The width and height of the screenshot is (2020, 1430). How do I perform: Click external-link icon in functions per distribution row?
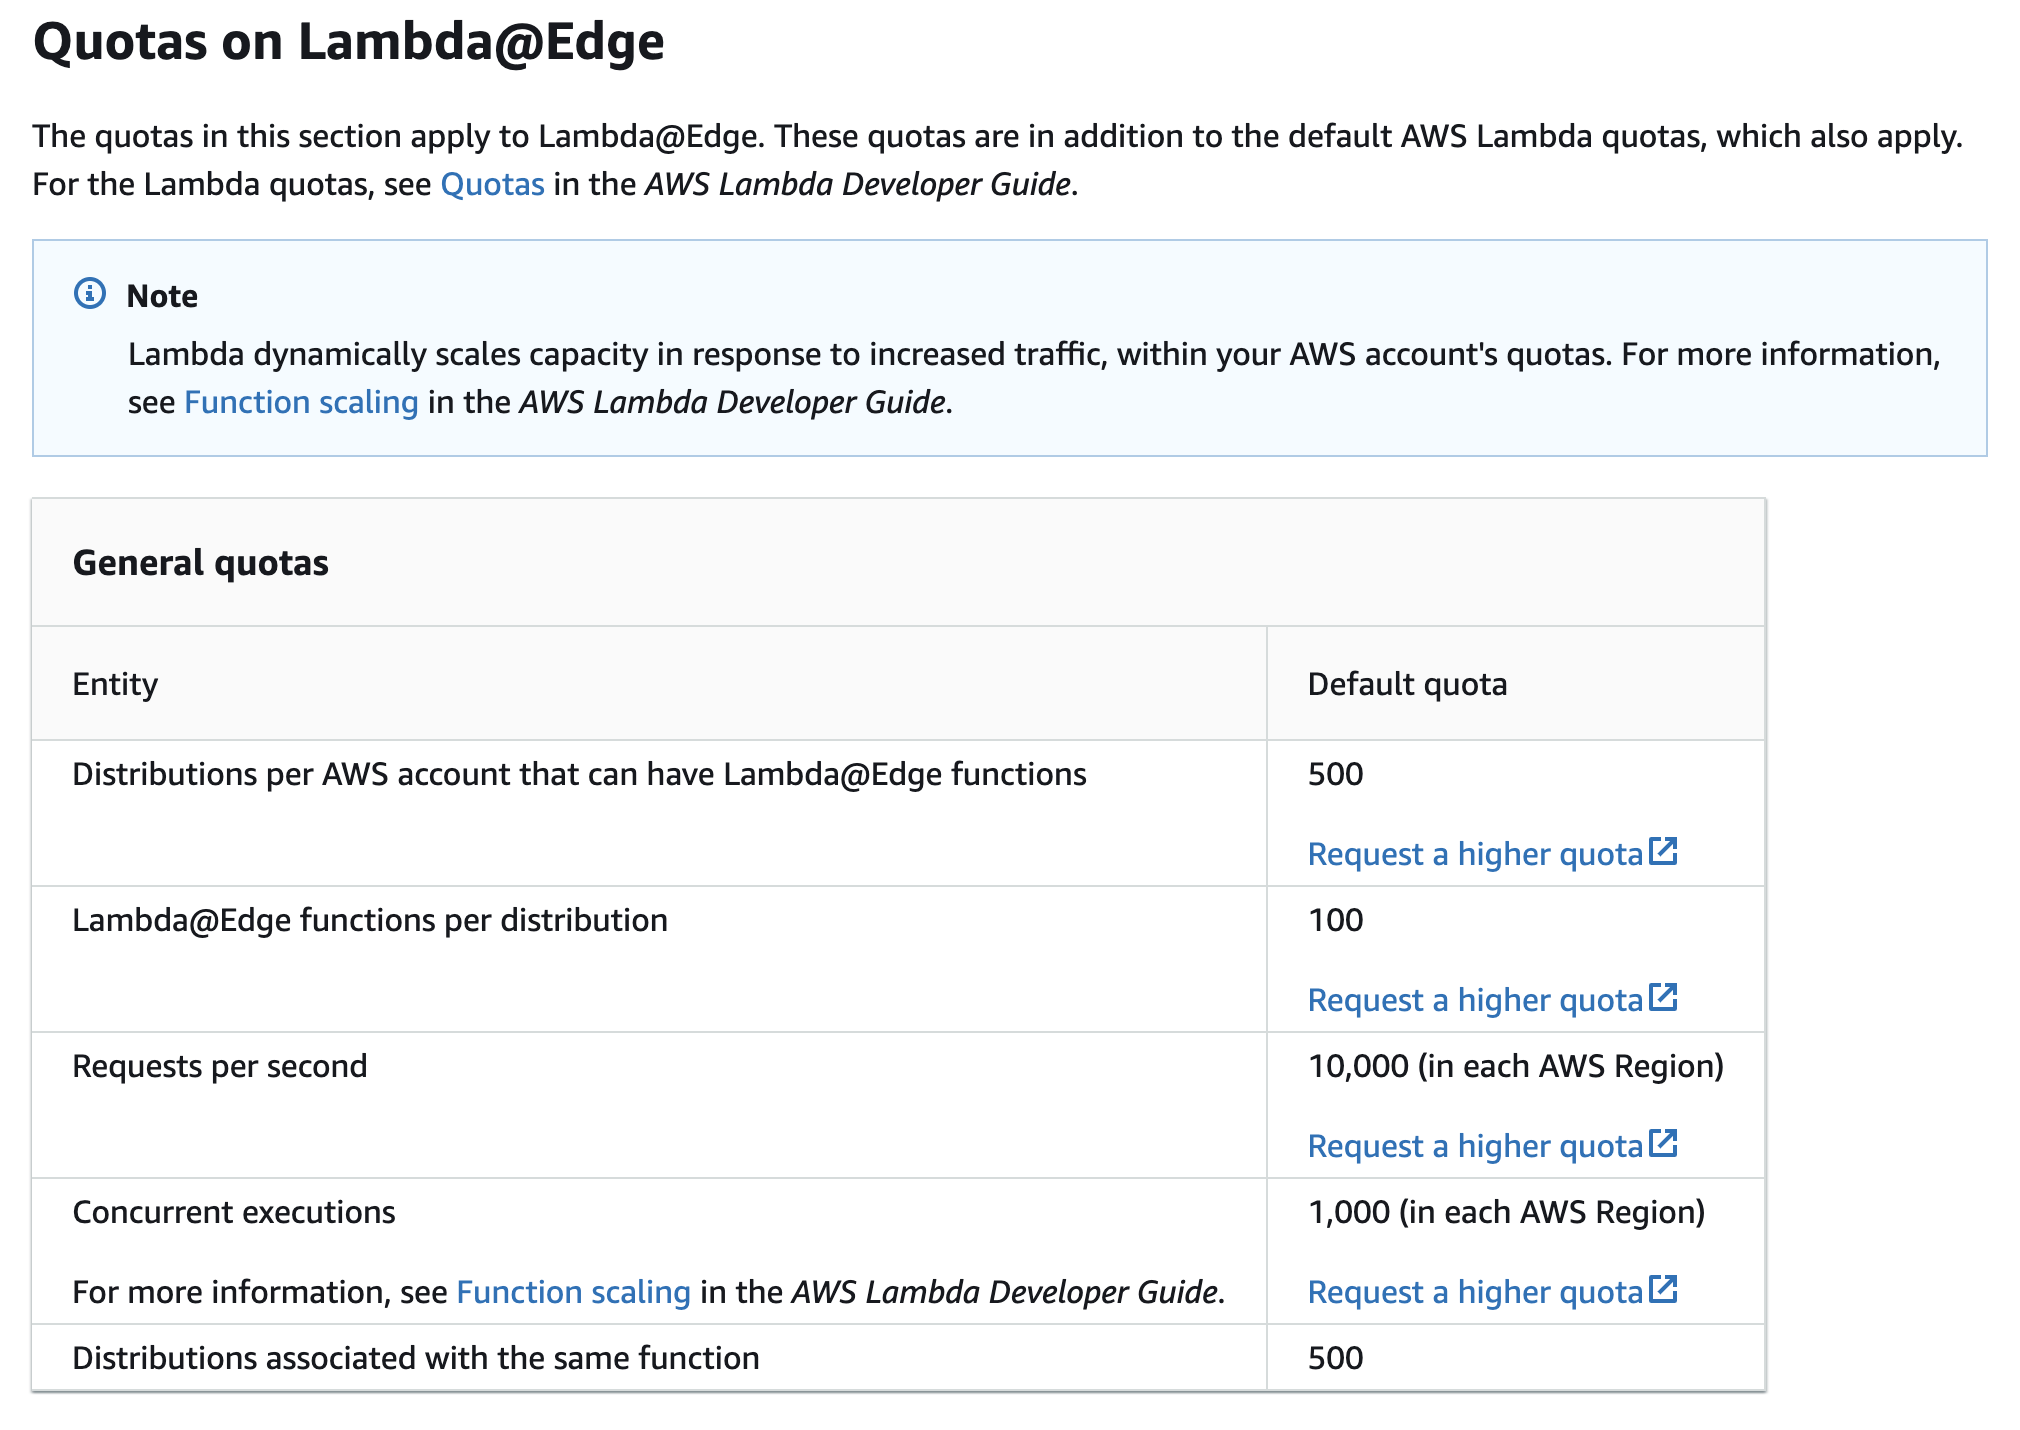click(x=1663, y=997)
